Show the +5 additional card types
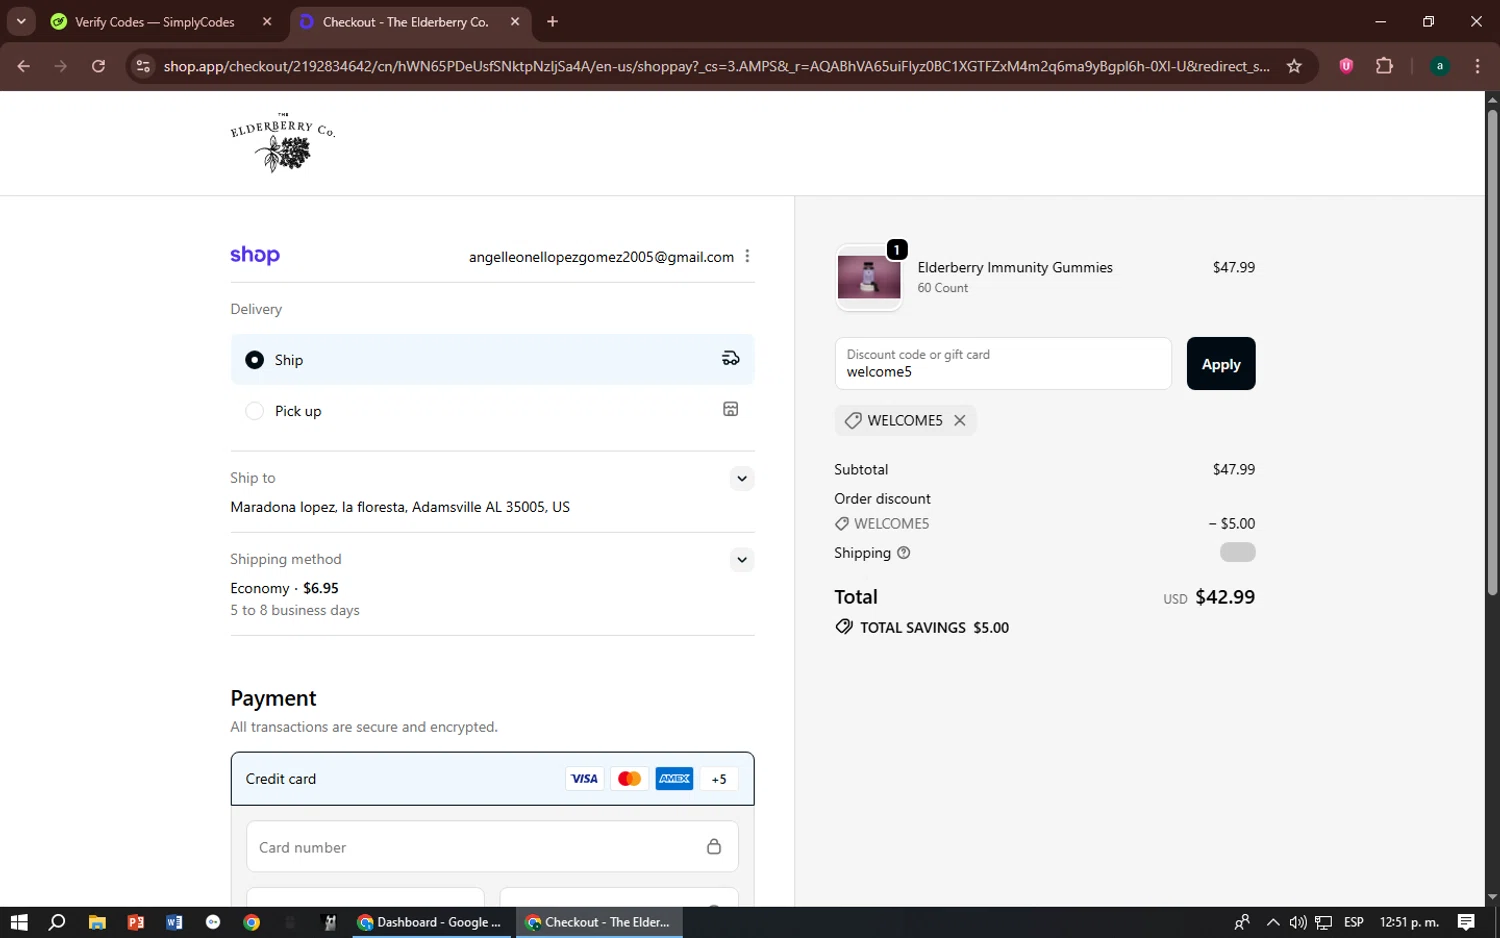The image size is (1500, 938). (719, 779)
